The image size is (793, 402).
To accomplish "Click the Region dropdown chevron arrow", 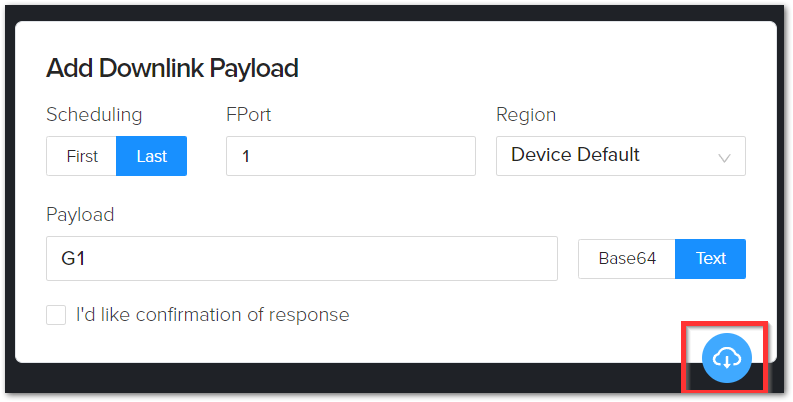I will 724,158.
